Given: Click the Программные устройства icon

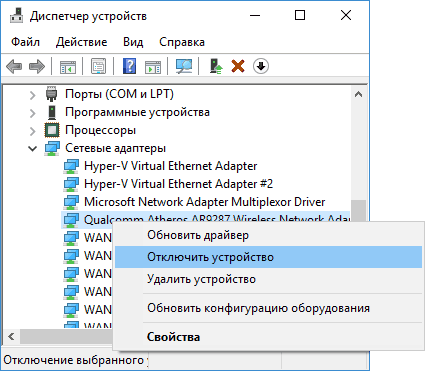Looking at the screenshot, I should tap(52, 112).
